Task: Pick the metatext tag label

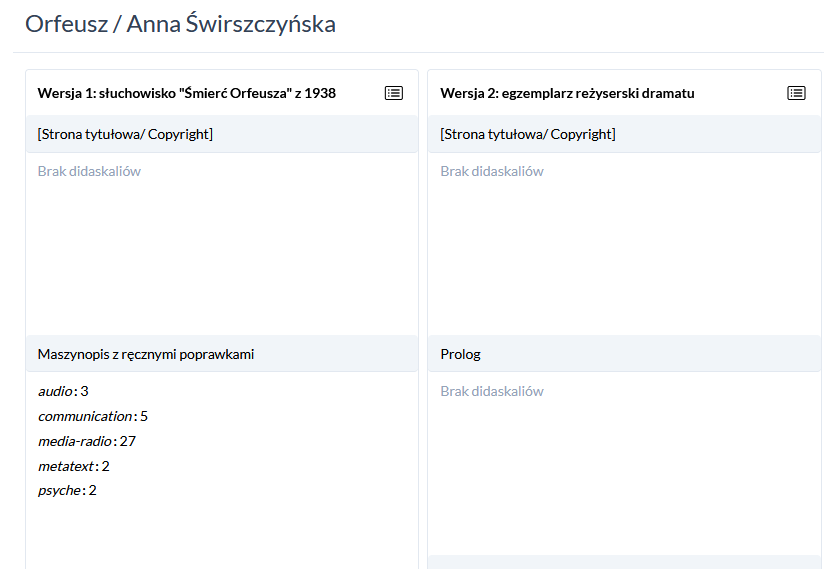Action: pos(66,466)
